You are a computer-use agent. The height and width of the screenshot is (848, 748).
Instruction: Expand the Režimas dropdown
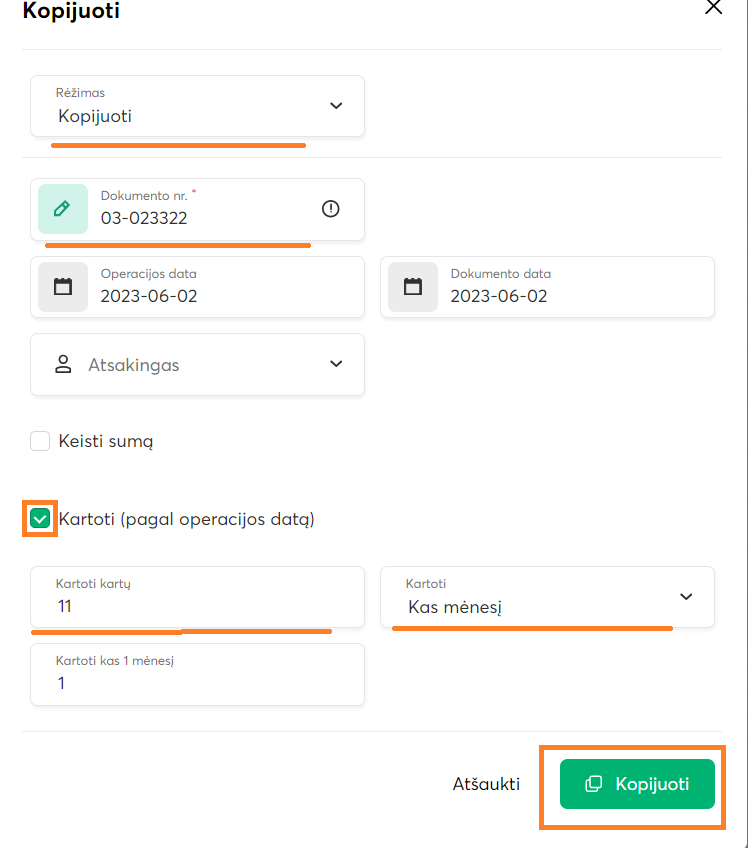pyautogui.click(x=335, y=106)
